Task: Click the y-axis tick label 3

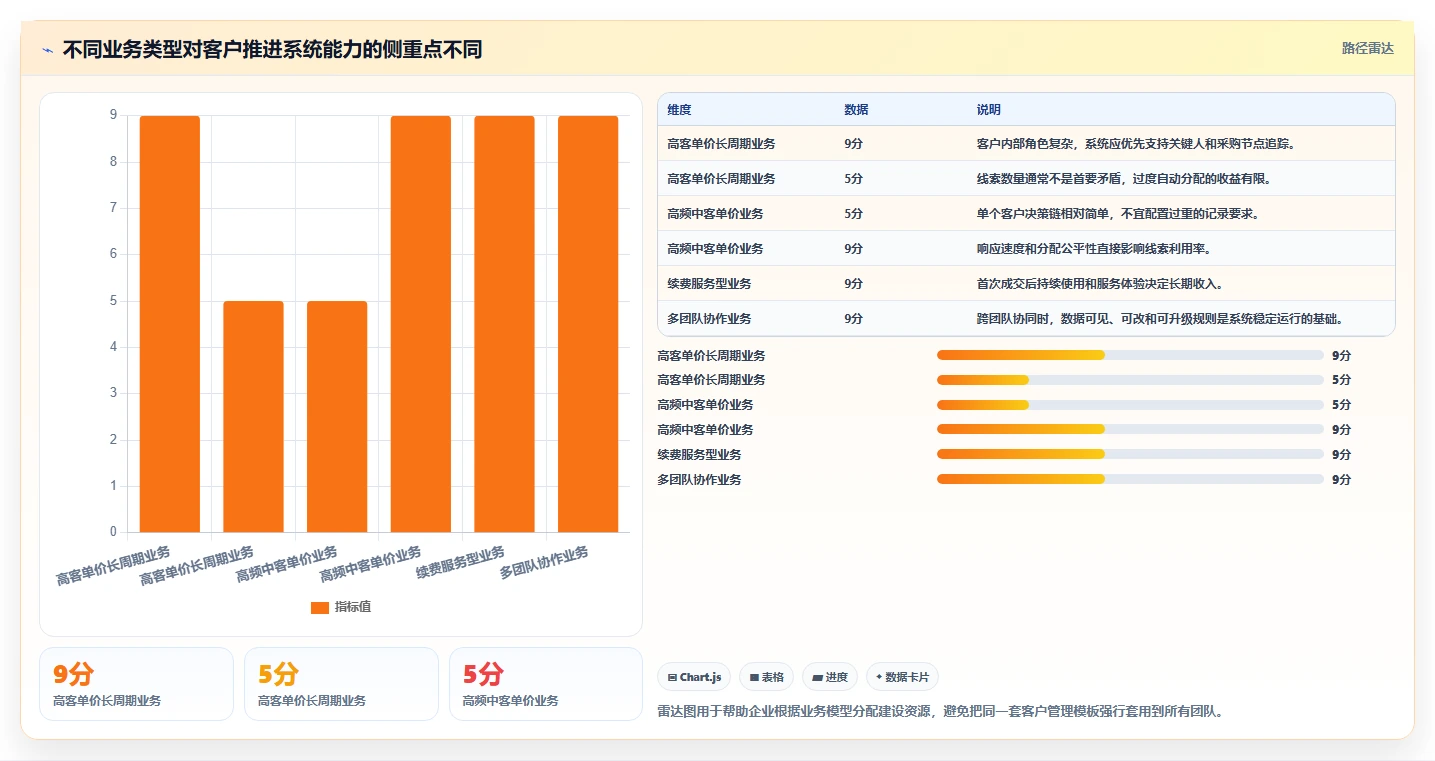Action: 113,393
